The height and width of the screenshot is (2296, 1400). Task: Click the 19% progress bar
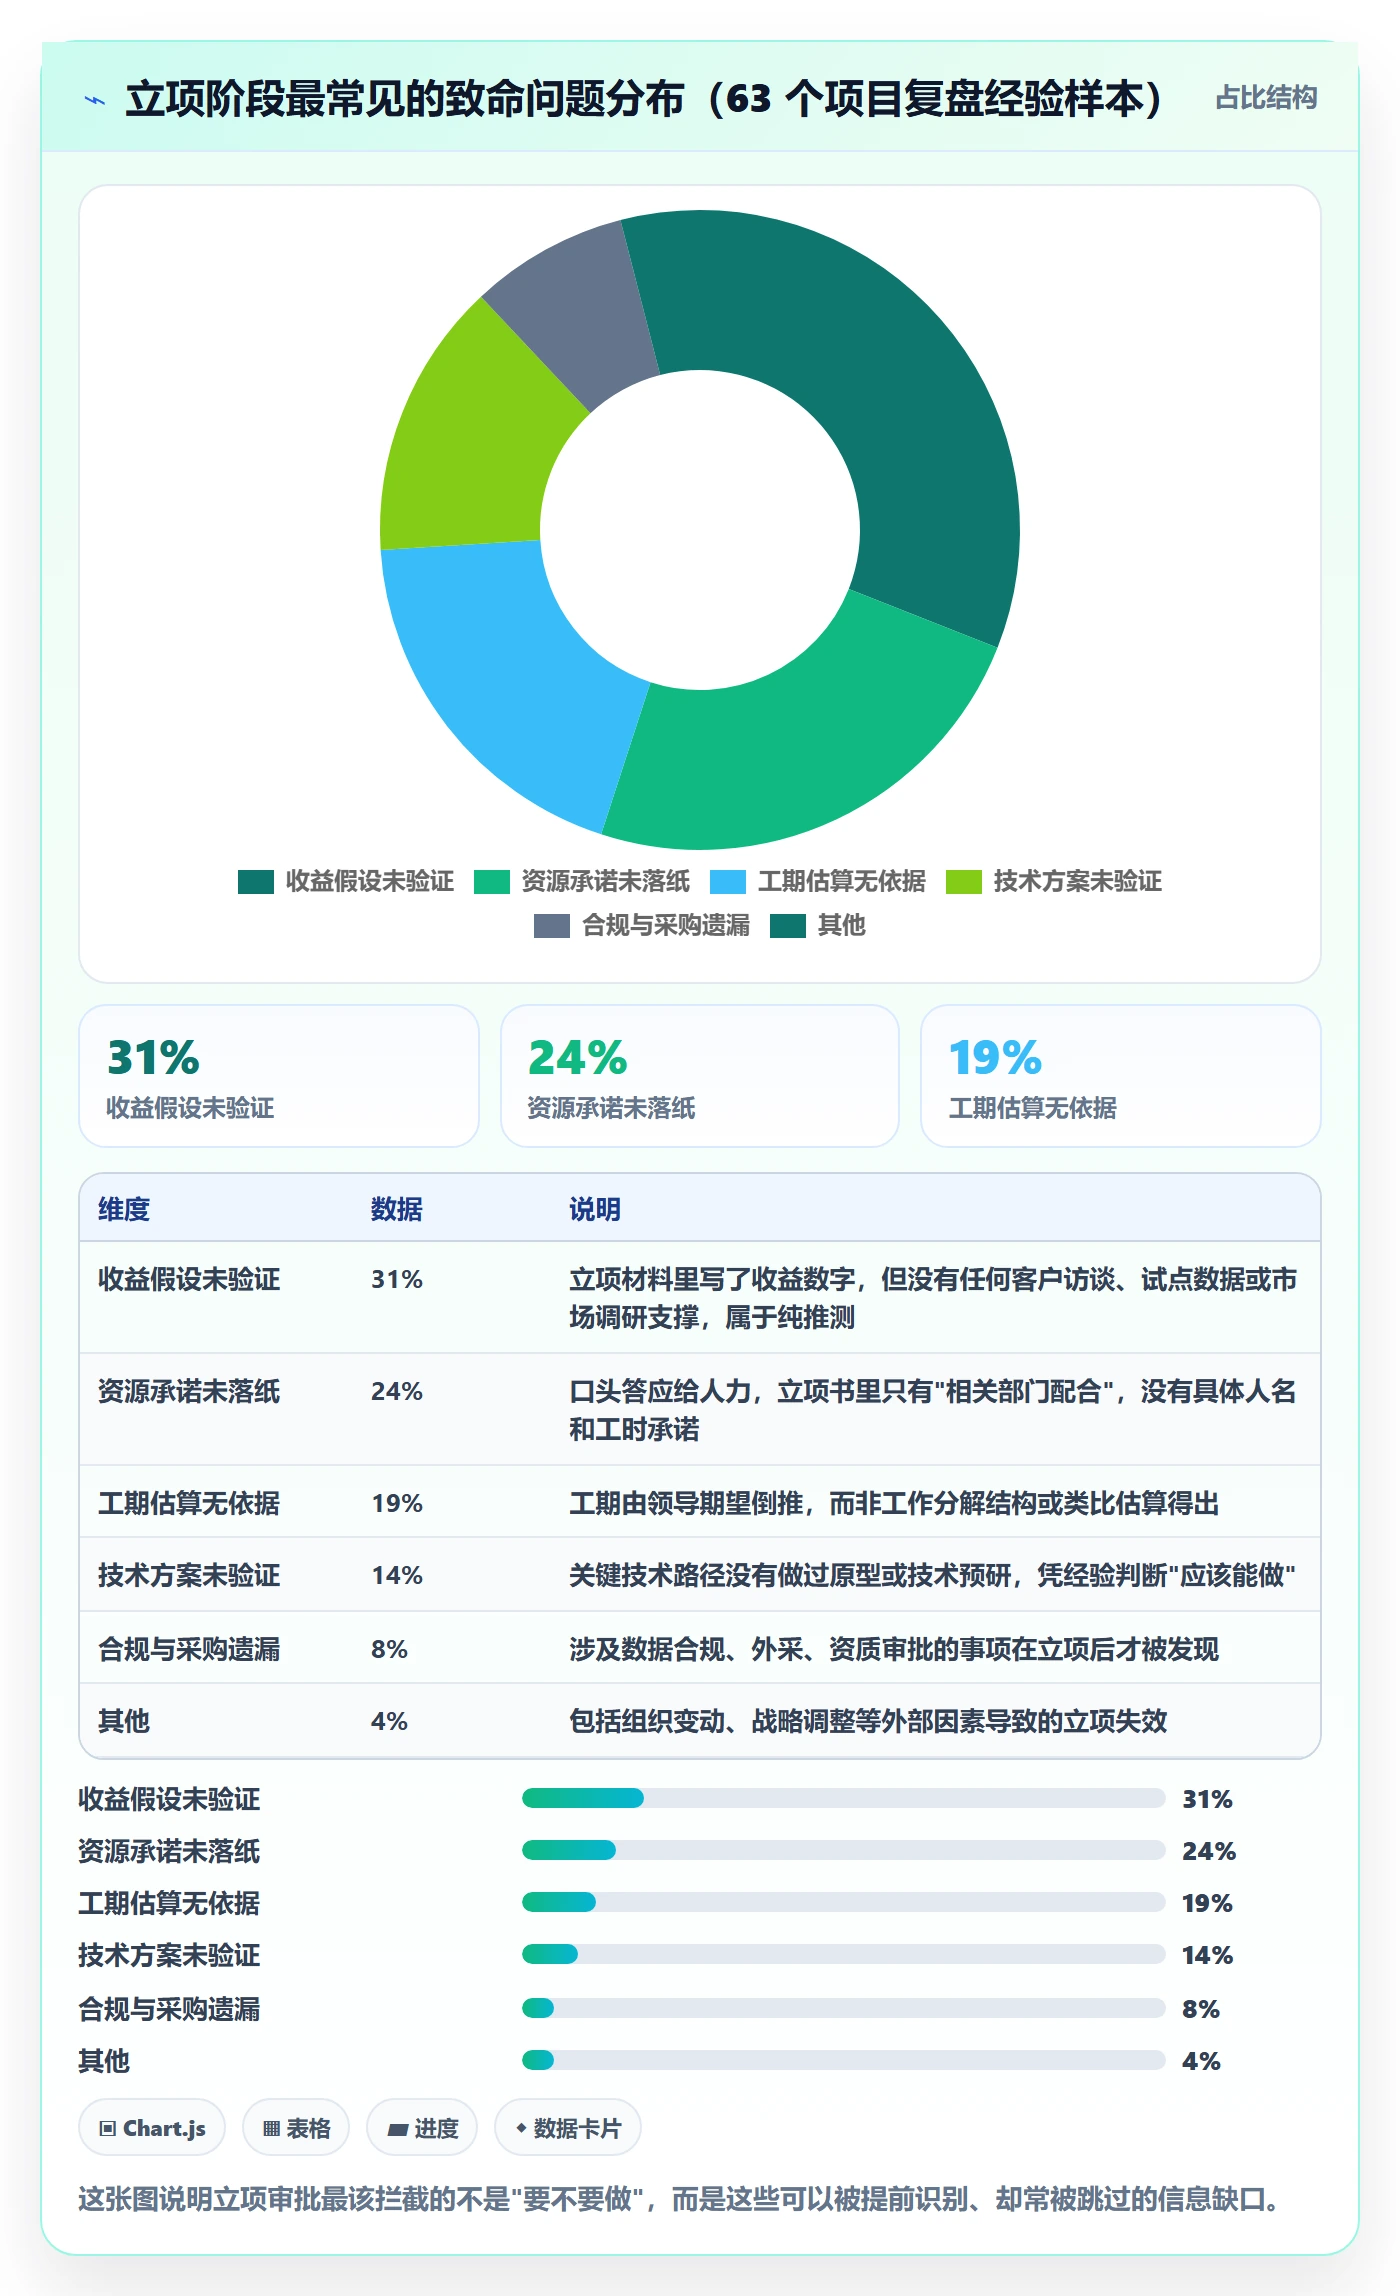pyautogui.click(x=844, y=1902)
